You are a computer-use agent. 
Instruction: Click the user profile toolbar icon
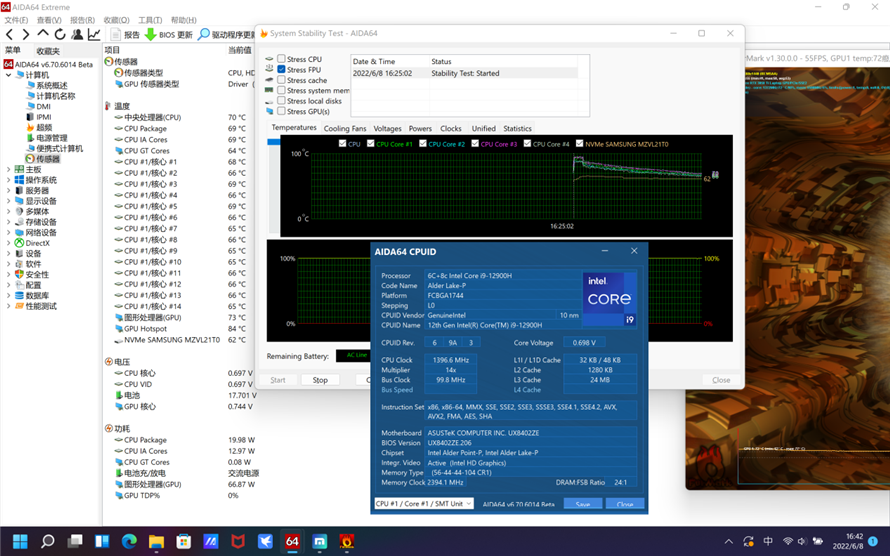[x=77, y=35]
